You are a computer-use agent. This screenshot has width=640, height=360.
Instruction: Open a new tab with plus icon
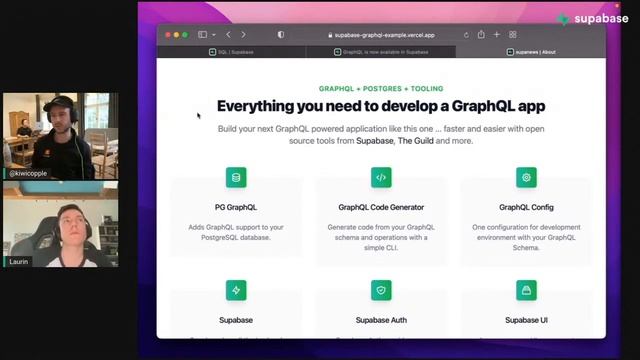pos(497,35)
